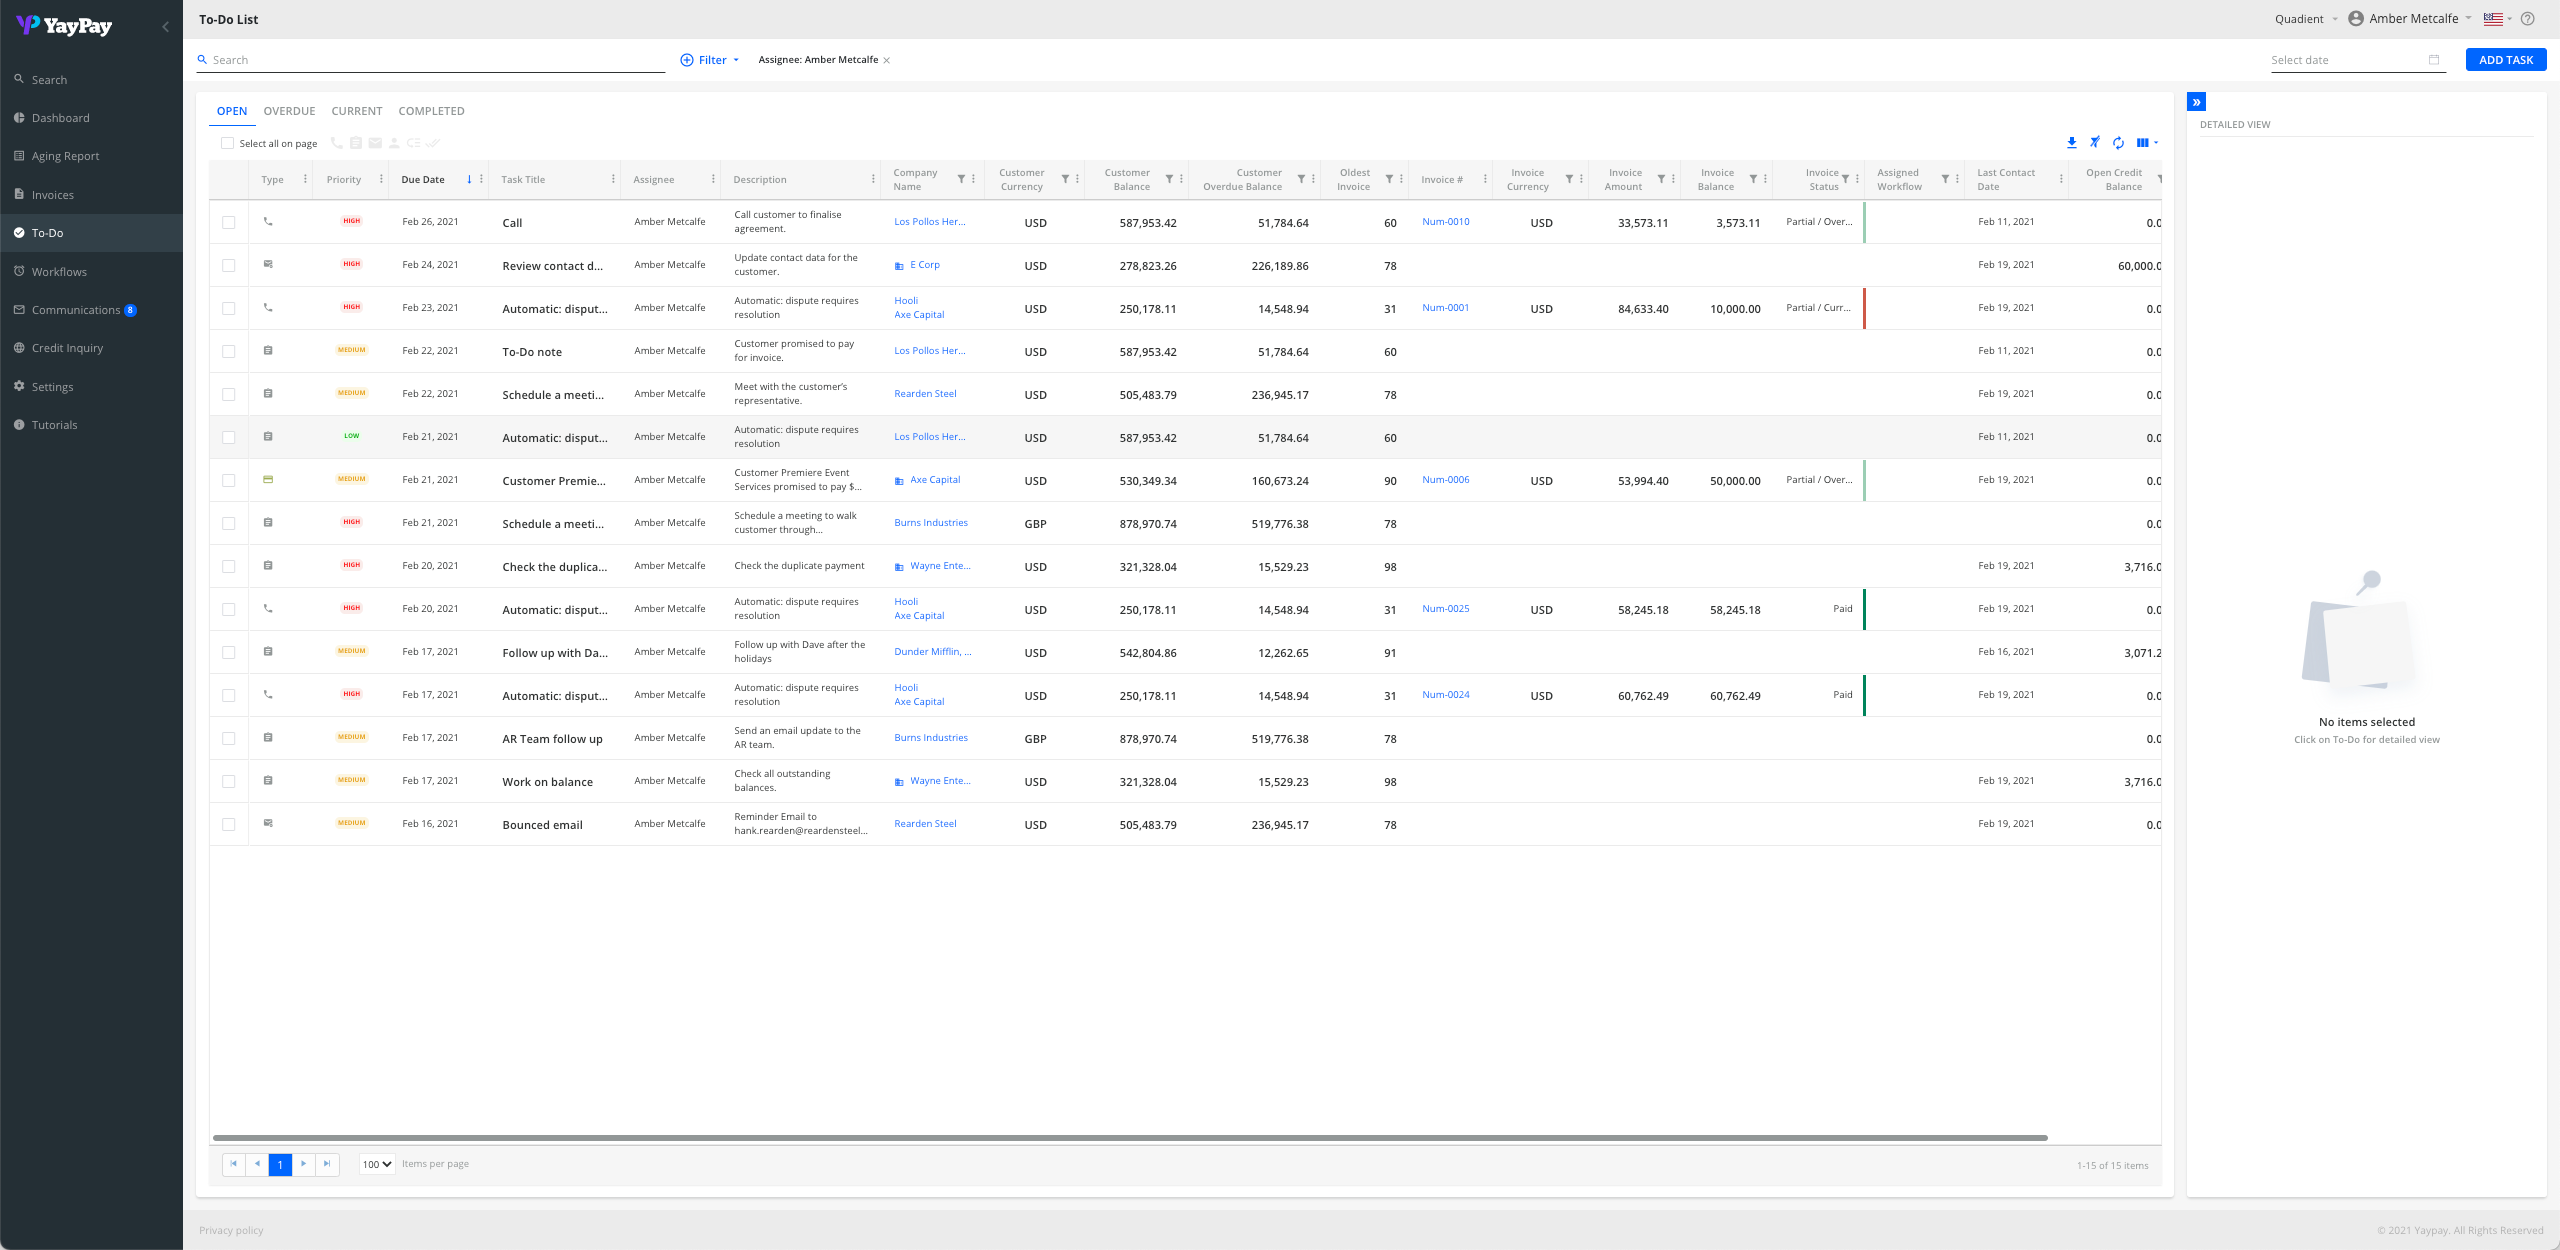
Task: Open invoice Num-0010 link
Action: 1445,222
